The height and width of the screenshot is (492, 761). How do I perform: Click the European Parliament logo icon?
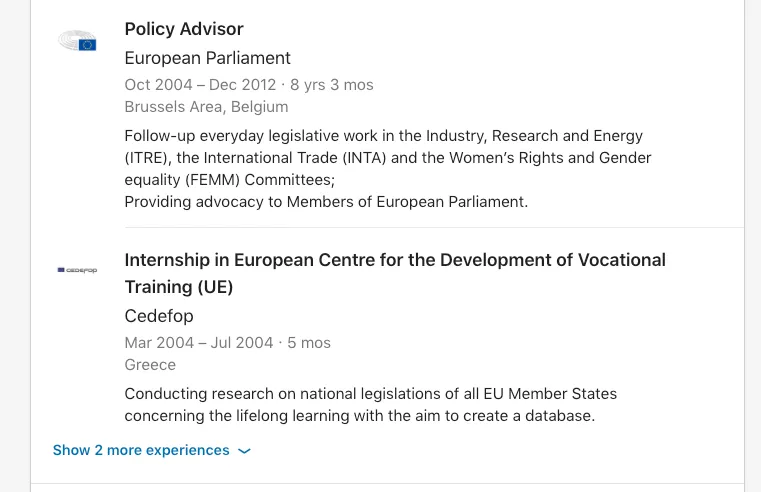77,41
